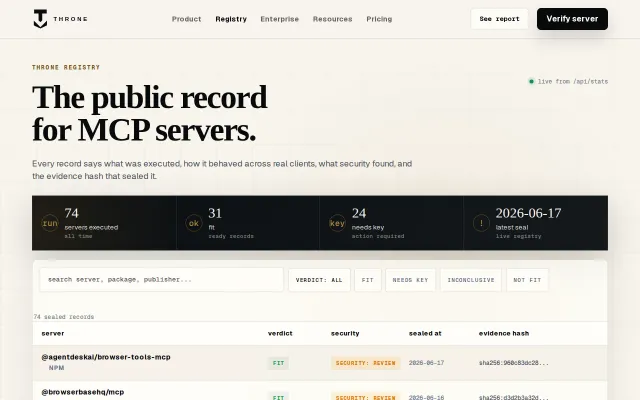This screenshot has width=640, height=400.
Task: Click the NPM tag under browser-tools-mcp
Action: click(x=56, y=368)
